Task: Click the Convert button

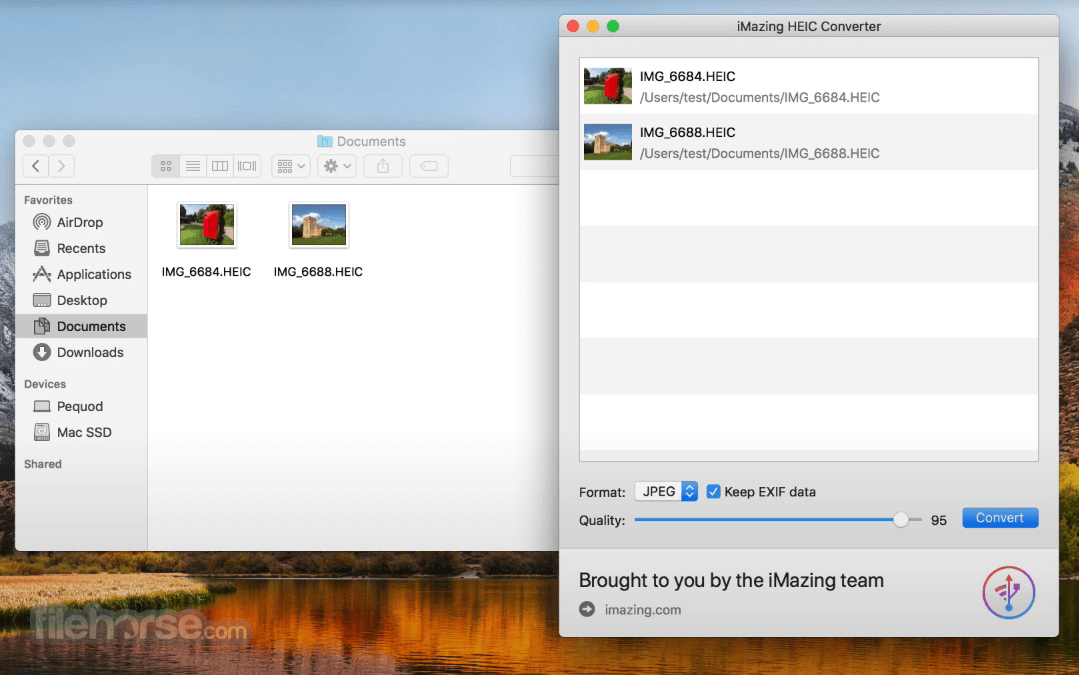Action: pyautogui.click(x=1000, y=517)
